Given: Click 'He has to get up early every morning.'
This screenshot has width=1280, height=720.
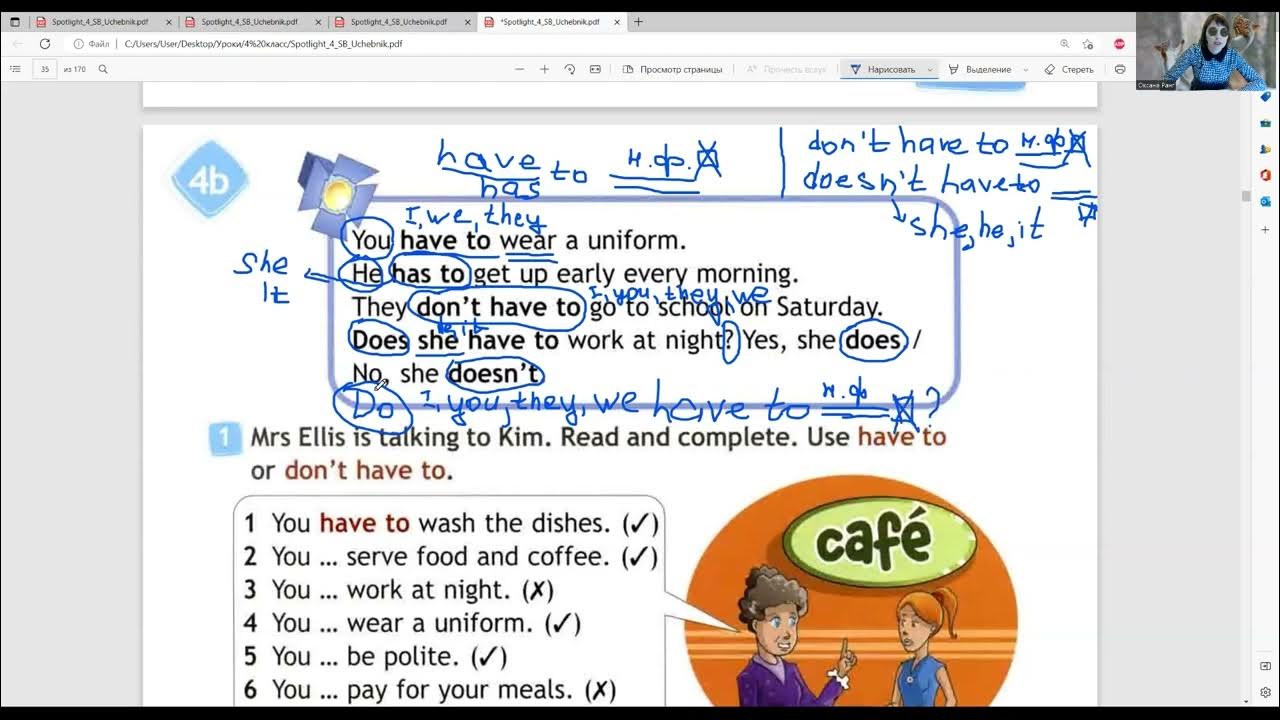Looking at the screenshot, I should tap(576, 273).
